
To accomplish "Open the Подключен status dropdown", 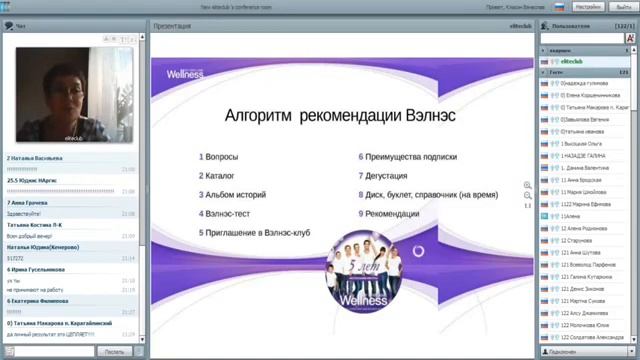I will 587,351.
